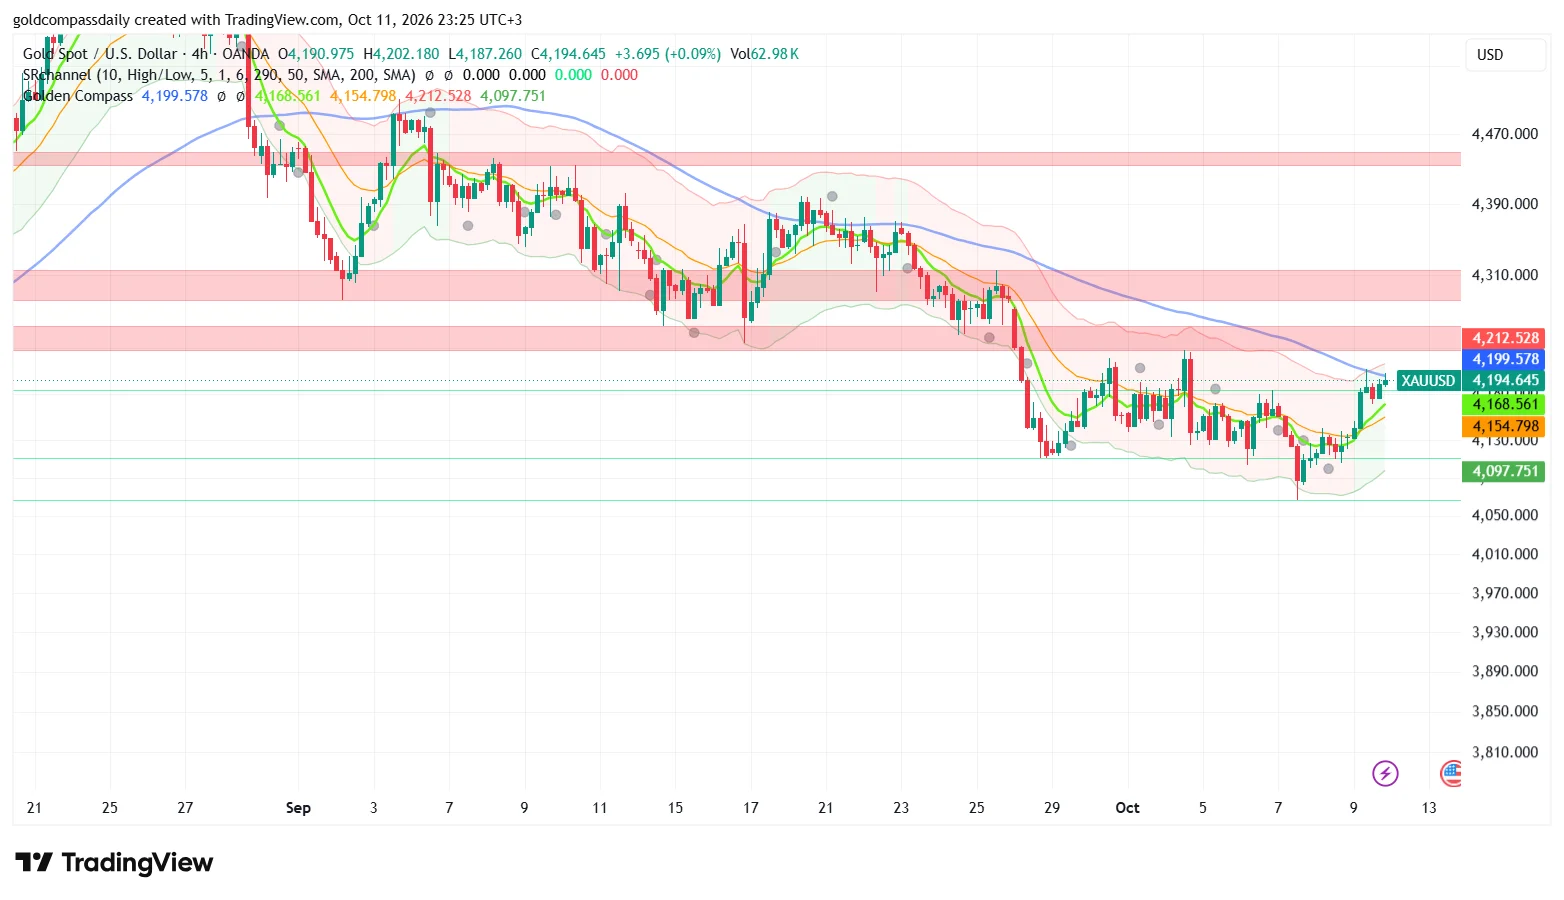Click the Oct label on the time axis
This screenshot has width=1564, height=900.
pyautogui.click(x=1127, y=808)
